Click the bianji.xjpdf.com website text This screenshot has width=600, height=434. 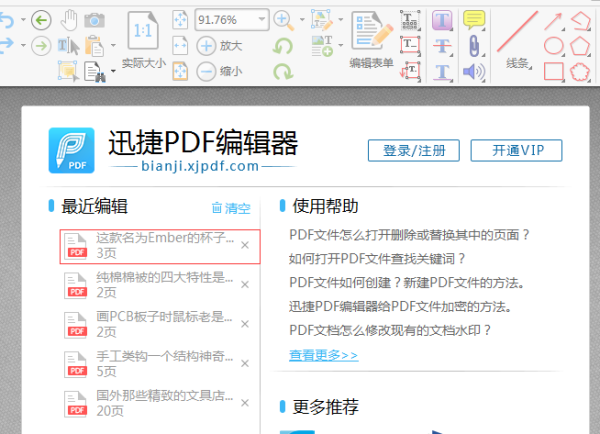click(x=200, y=166)
